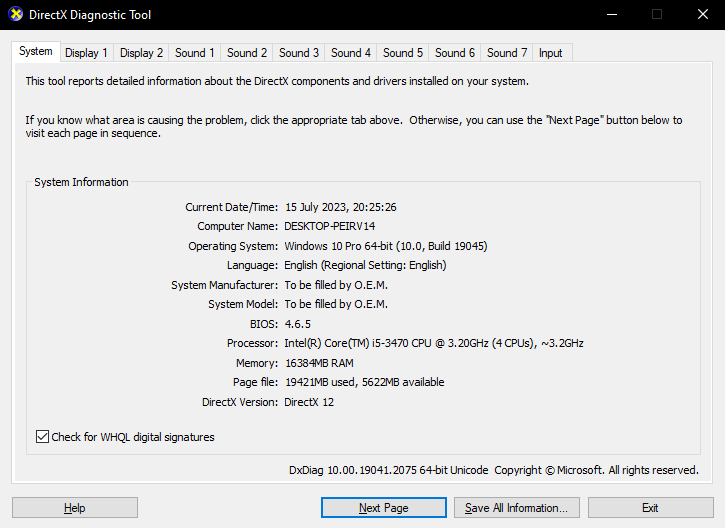Click the Operating System label
This screenshot has width=725, height=528.
pos(233,246)
